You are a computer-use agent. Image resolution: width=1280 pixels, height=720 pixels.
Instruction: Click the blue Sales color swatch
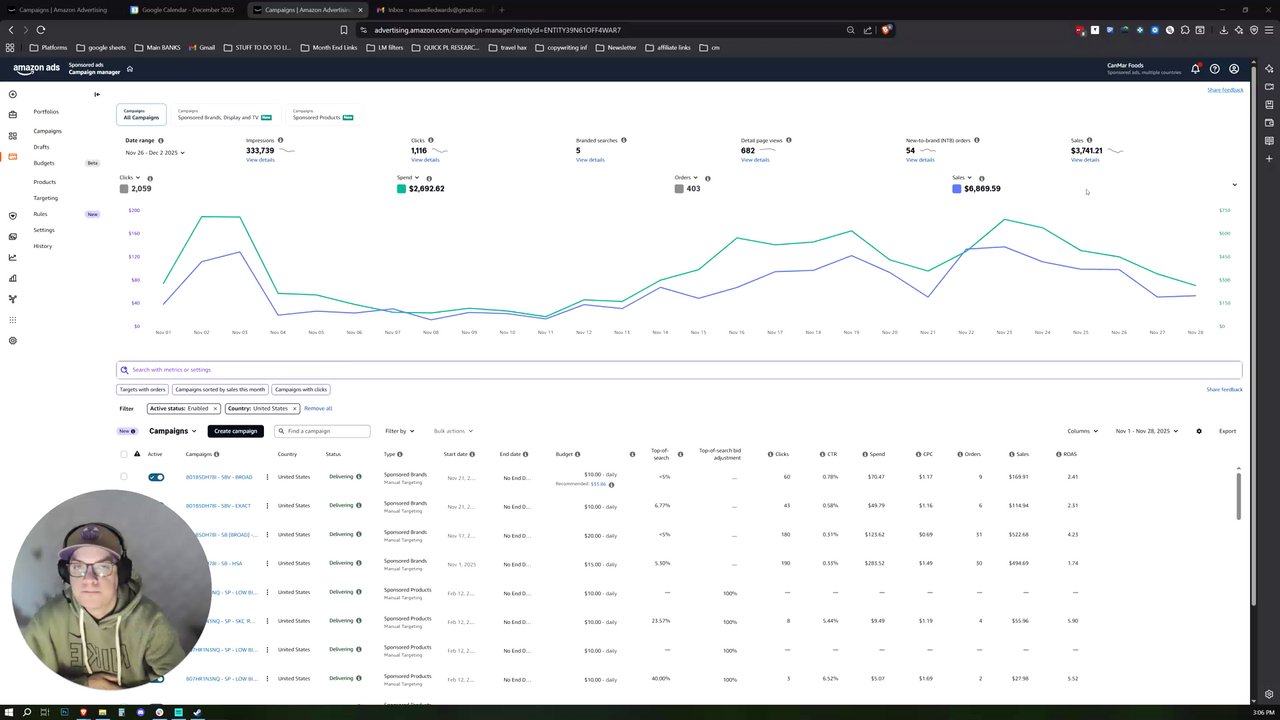tap(956, 188)
